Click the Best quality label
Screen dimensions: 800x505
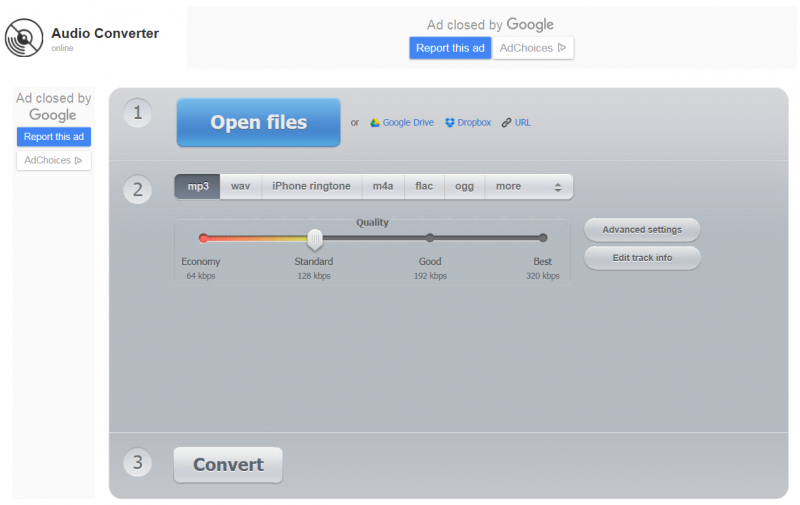tap(542, 261)
